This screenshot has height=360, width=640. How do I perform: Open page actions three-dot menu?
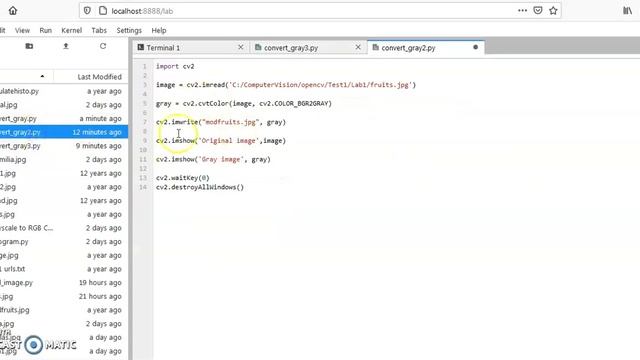click(522, 11)
